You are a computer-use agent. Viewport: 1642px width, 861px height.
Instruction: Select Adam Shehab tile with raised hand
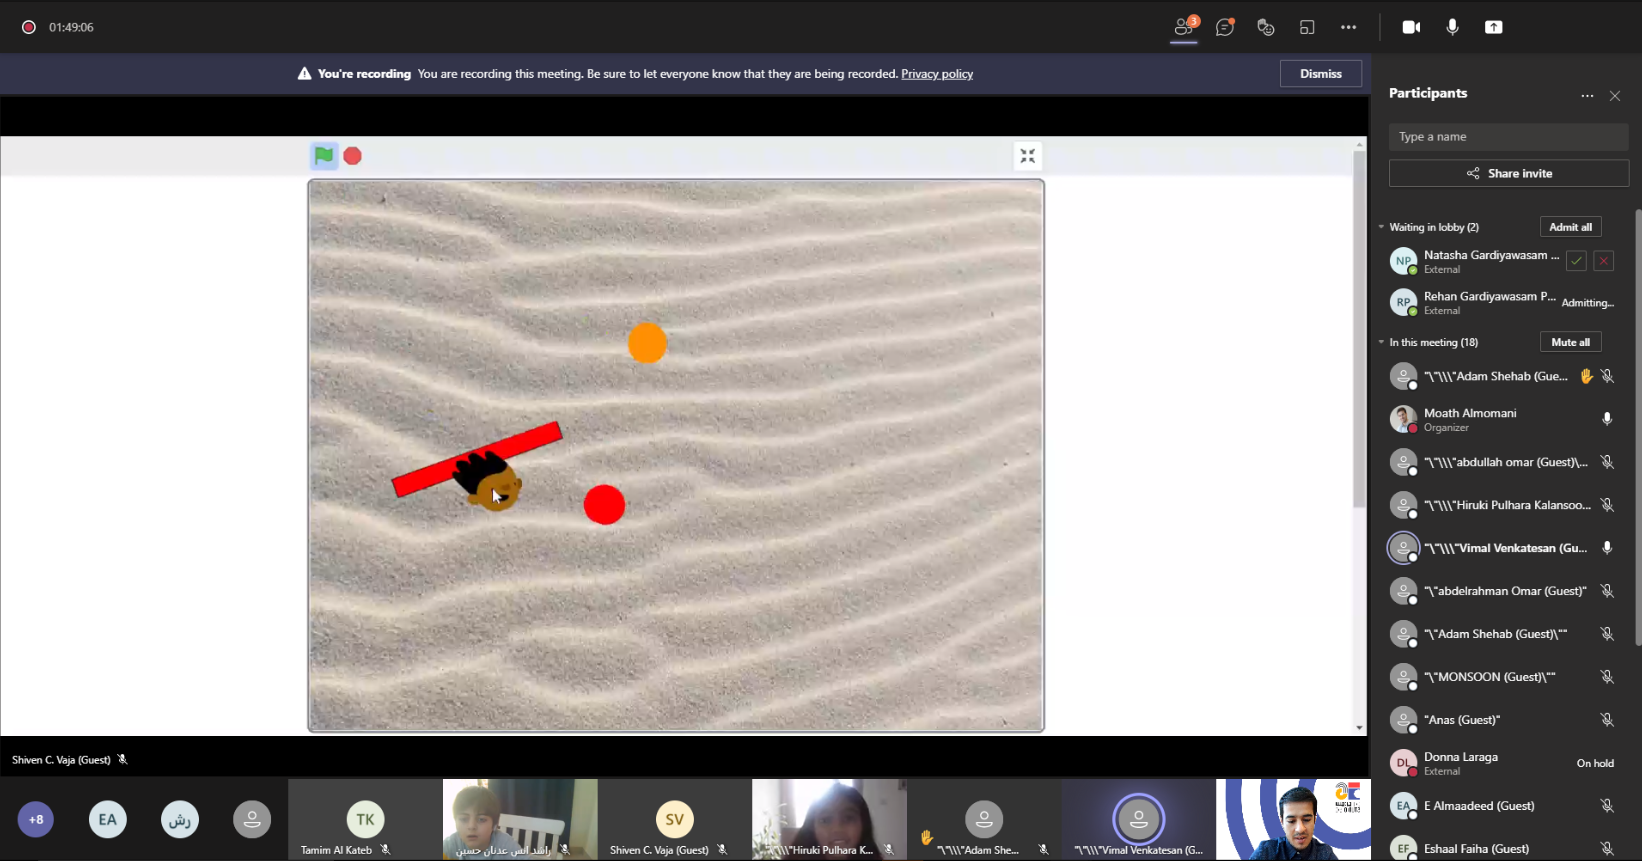point(984,820)
